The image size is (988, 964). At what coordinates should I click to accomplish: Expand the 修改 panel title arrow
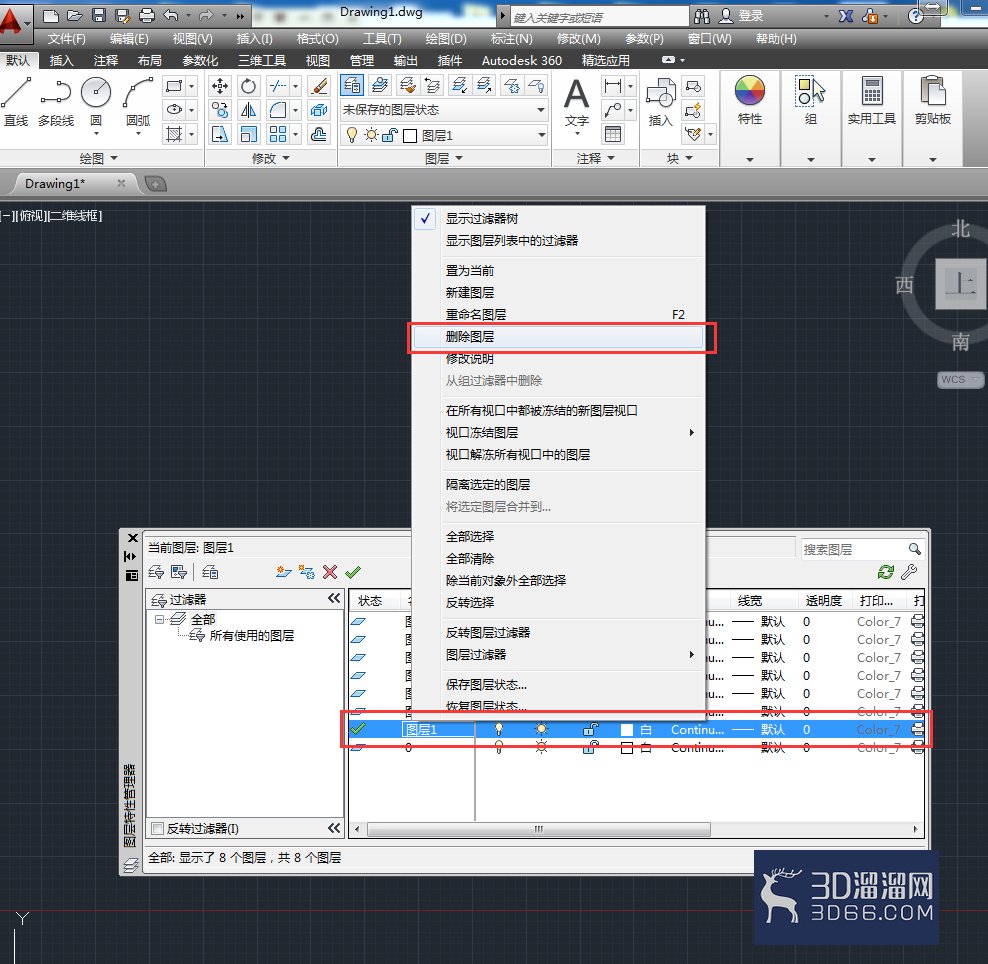286,158
